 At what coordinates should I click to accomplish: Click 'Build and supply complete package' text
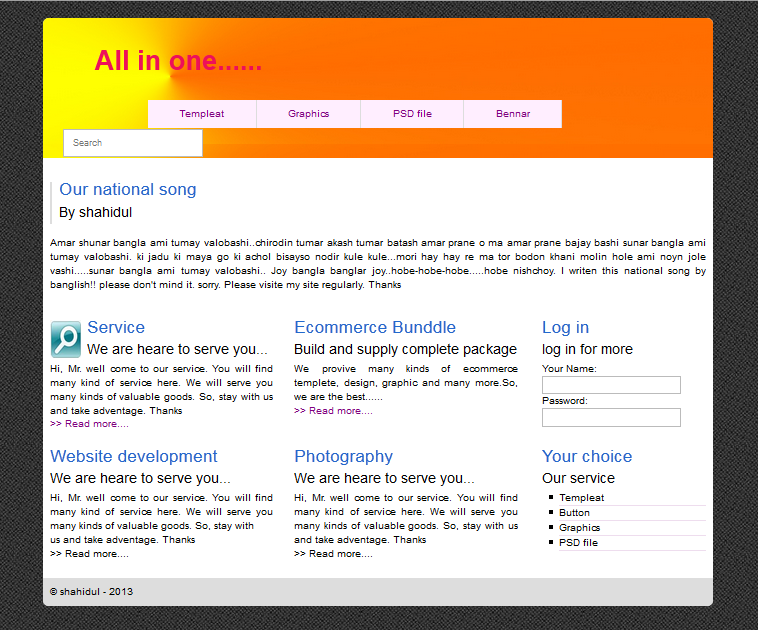pyautogui.click(x=406, y=349)
